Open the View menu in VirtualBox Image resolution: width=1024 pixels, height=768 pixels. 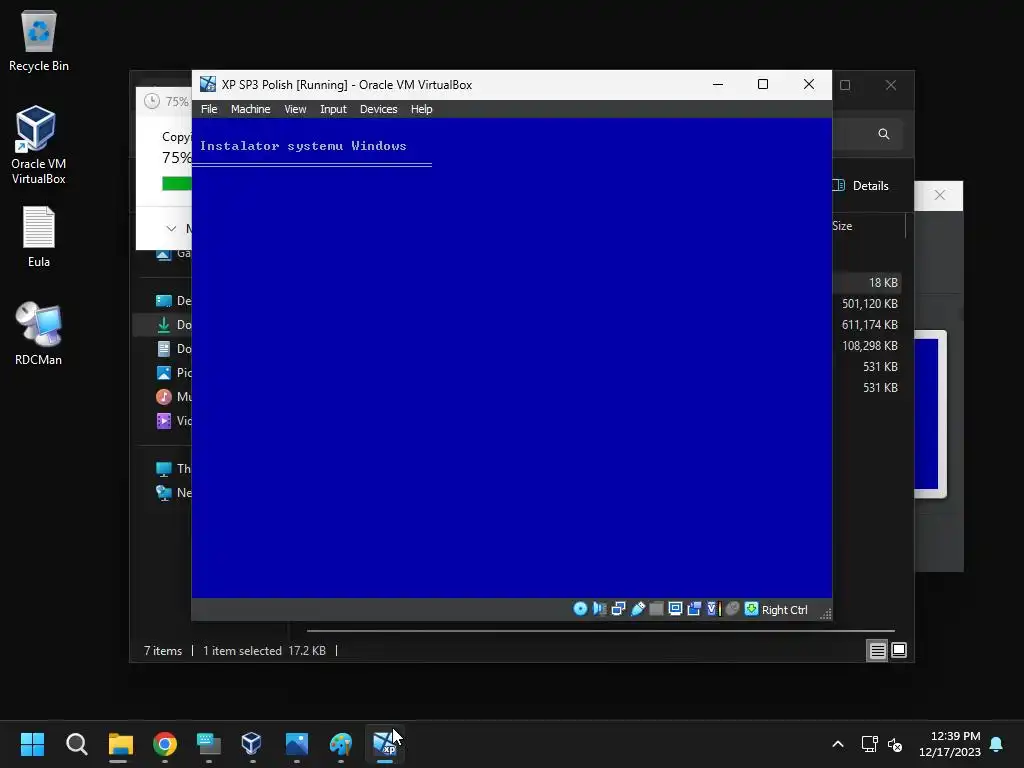coord(295,109)
